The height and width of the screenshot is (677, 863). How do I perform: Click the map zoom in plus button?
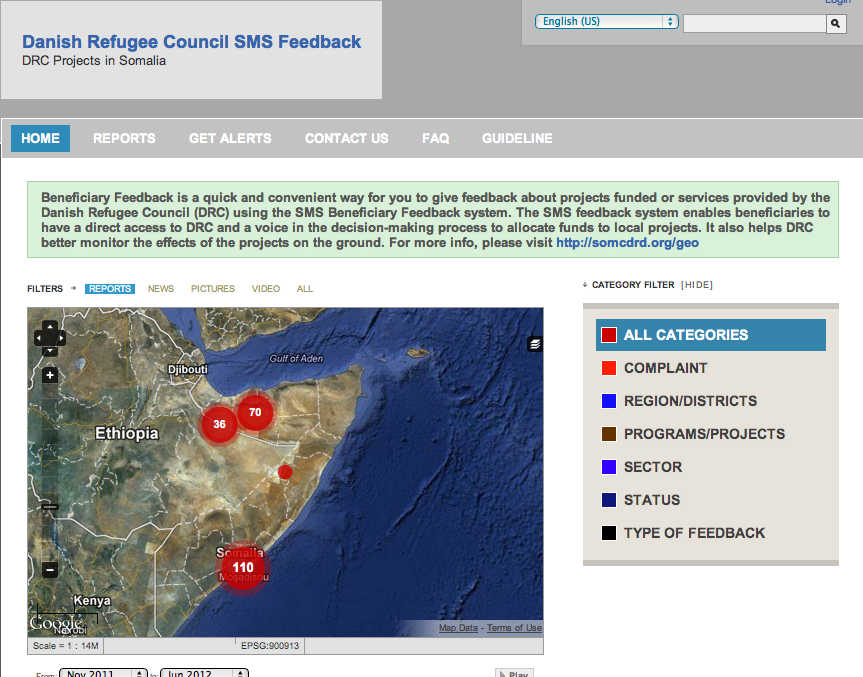[x=50, y=376]
